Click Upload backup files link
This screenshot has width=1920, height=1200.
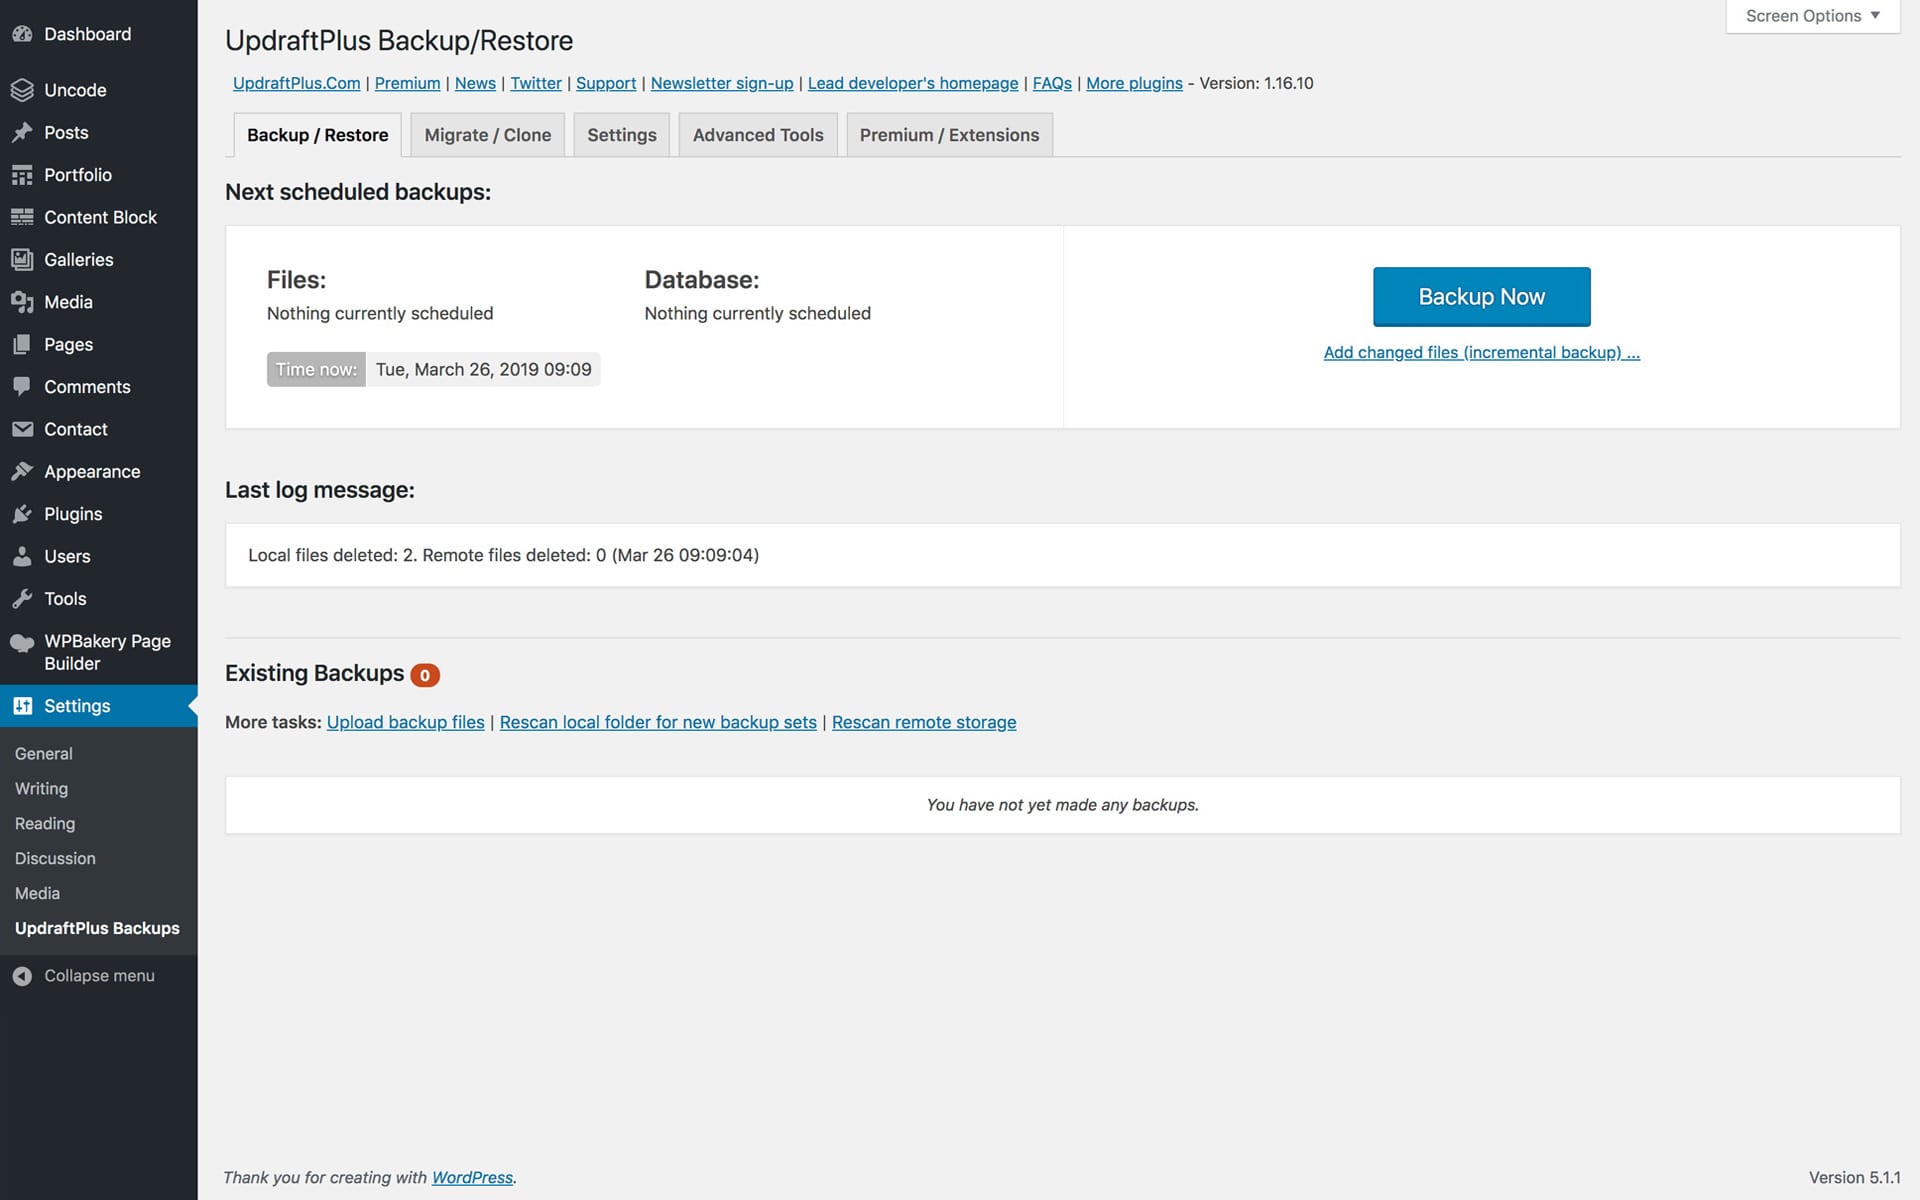pyautogui.click(x=405, y=722)
